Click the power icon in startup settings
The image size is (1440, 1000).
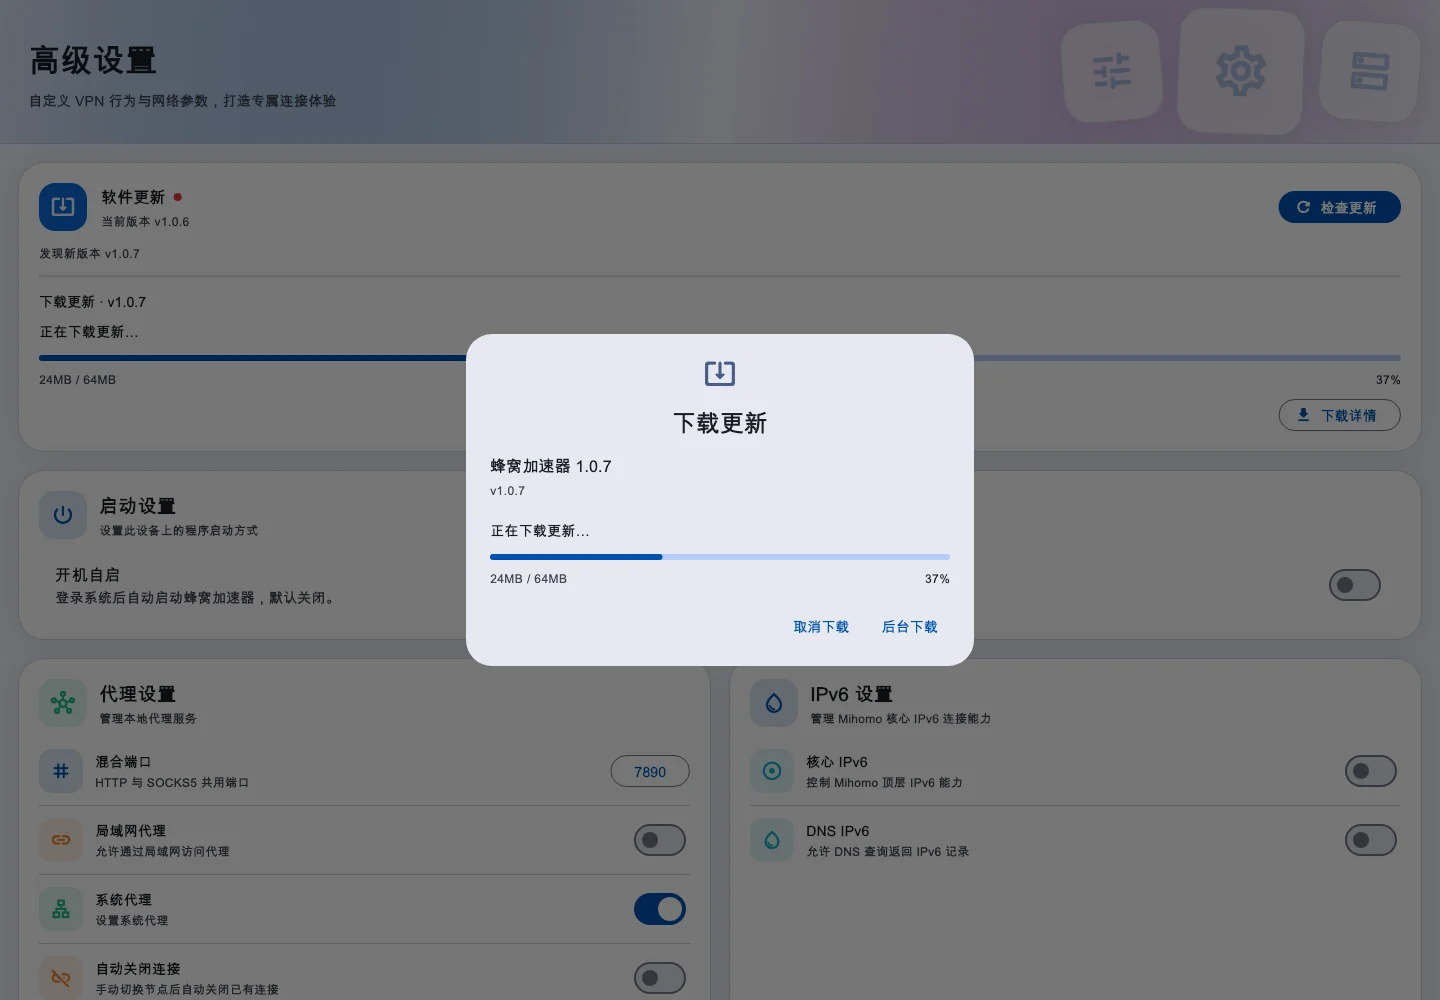point(63,515)
